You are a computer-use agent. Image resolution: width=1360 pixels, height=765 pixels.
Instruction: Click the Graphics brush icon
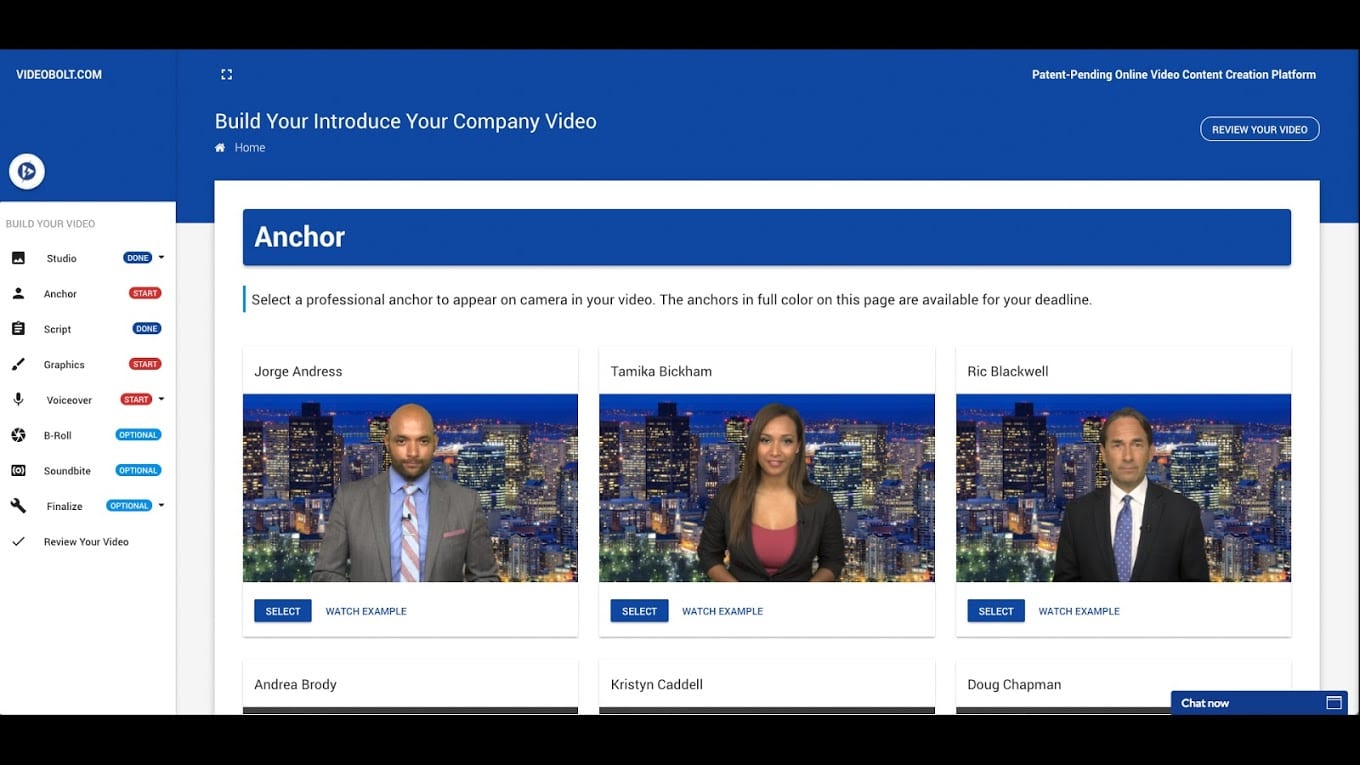18,364
